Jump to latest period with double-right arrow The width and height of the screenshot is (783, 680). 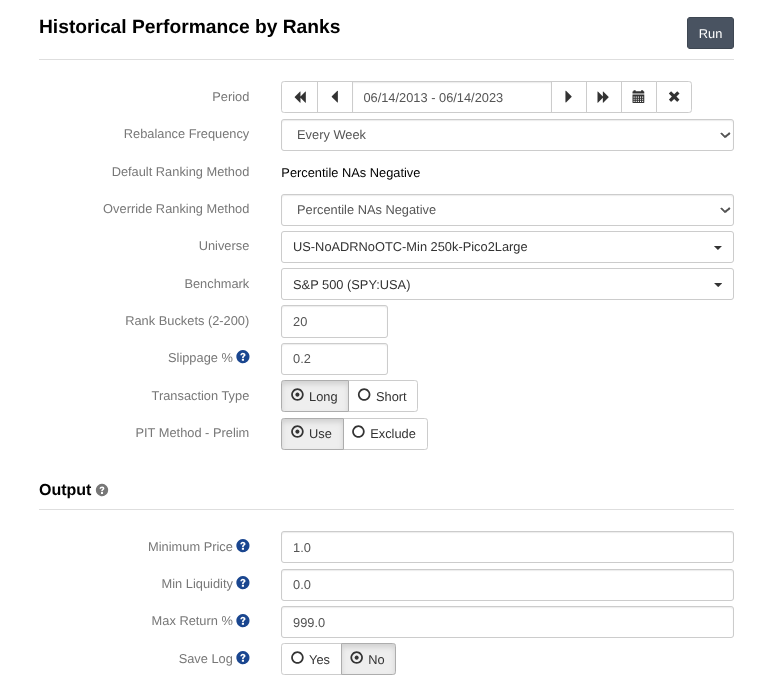coord(604,97)
